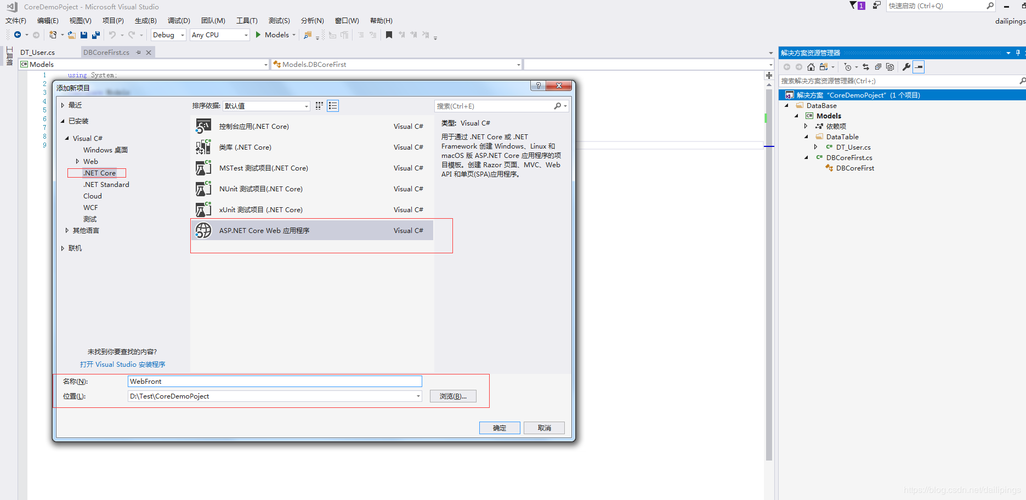Open the 排序依据 sort-by dropdown

click(x=267, y=105)
